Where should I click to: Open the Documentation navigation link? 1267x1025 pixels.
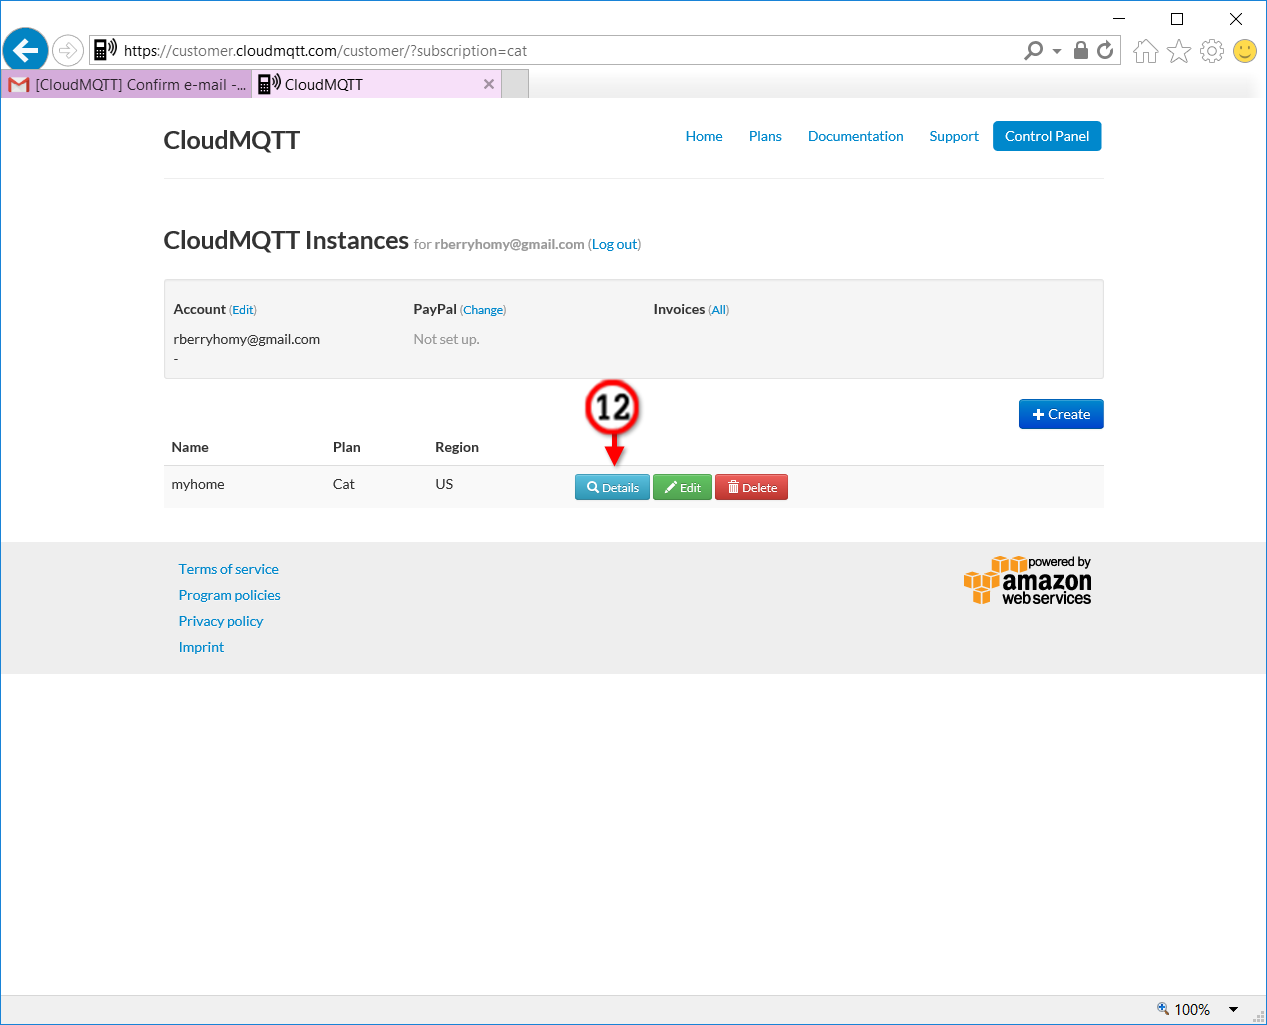coord(856,136)
